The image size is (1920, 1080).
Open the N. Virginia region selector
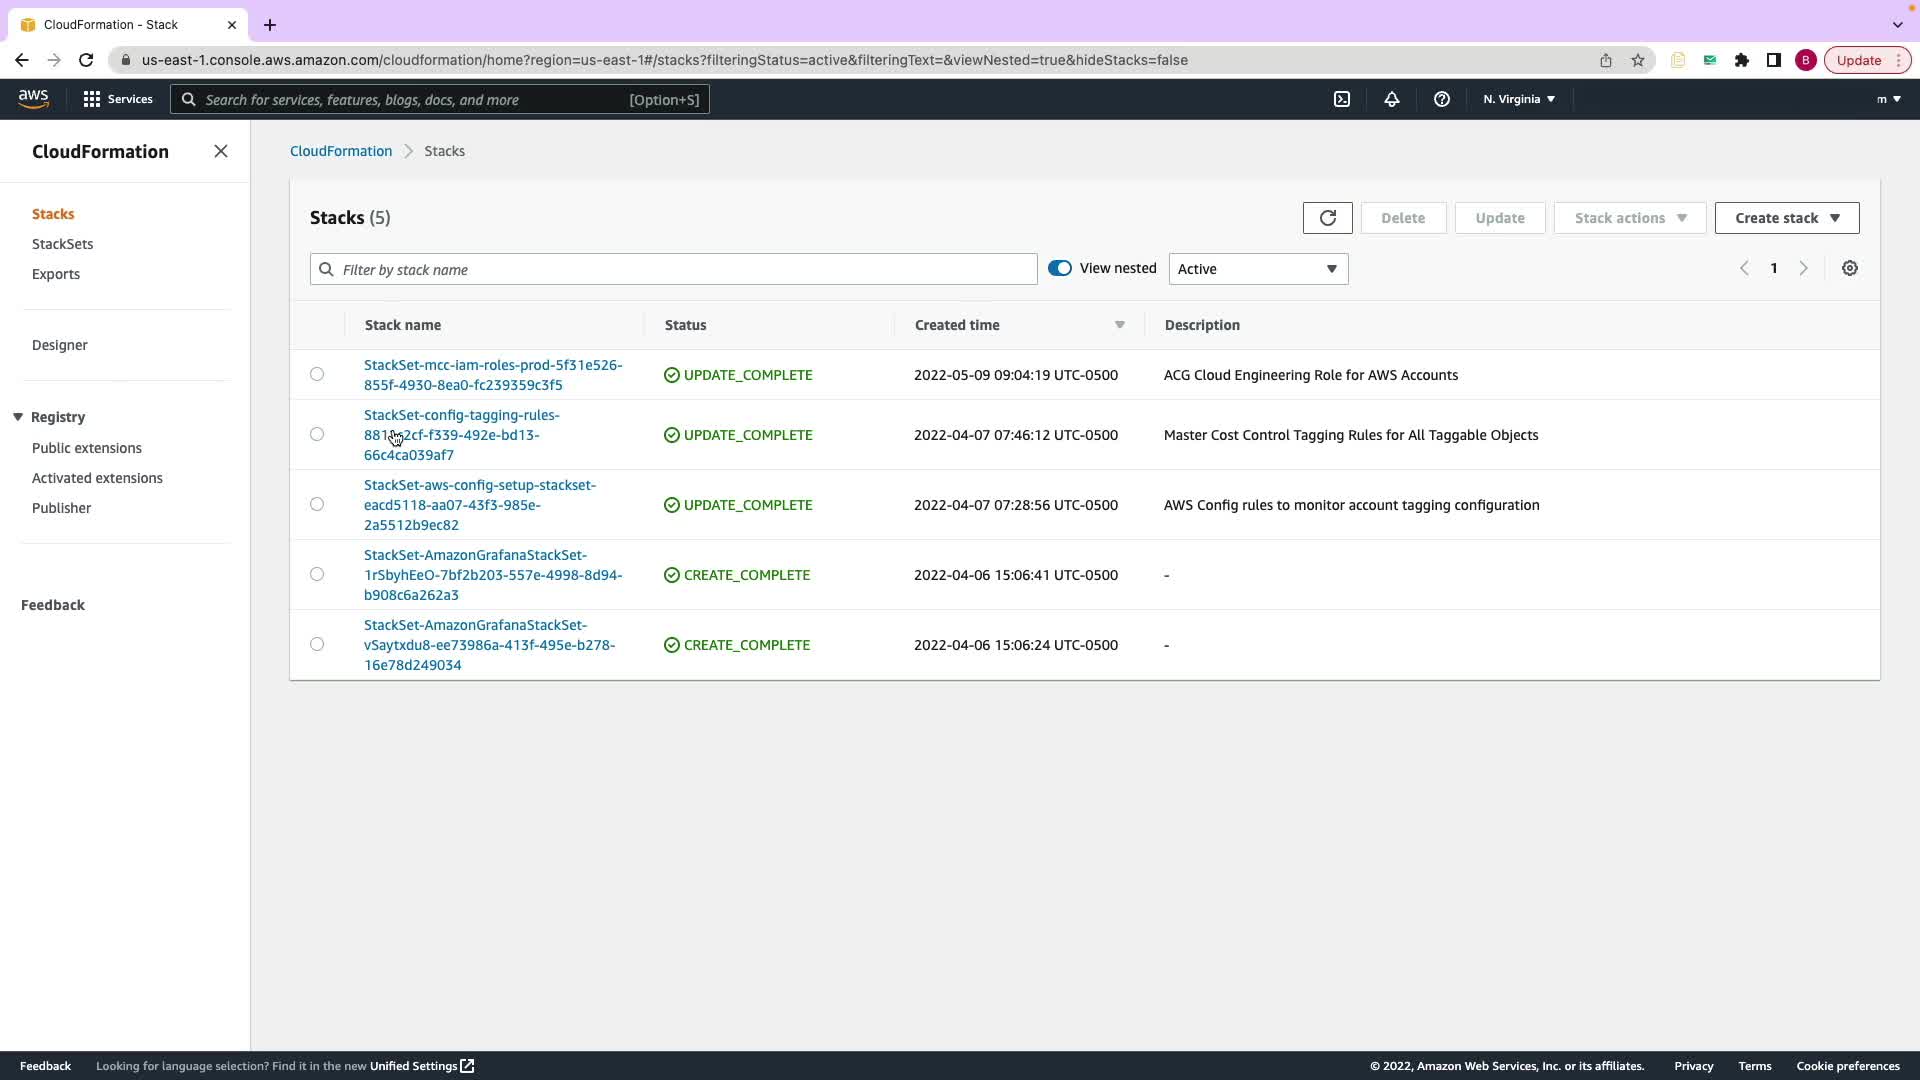[x=1518, y=99]
